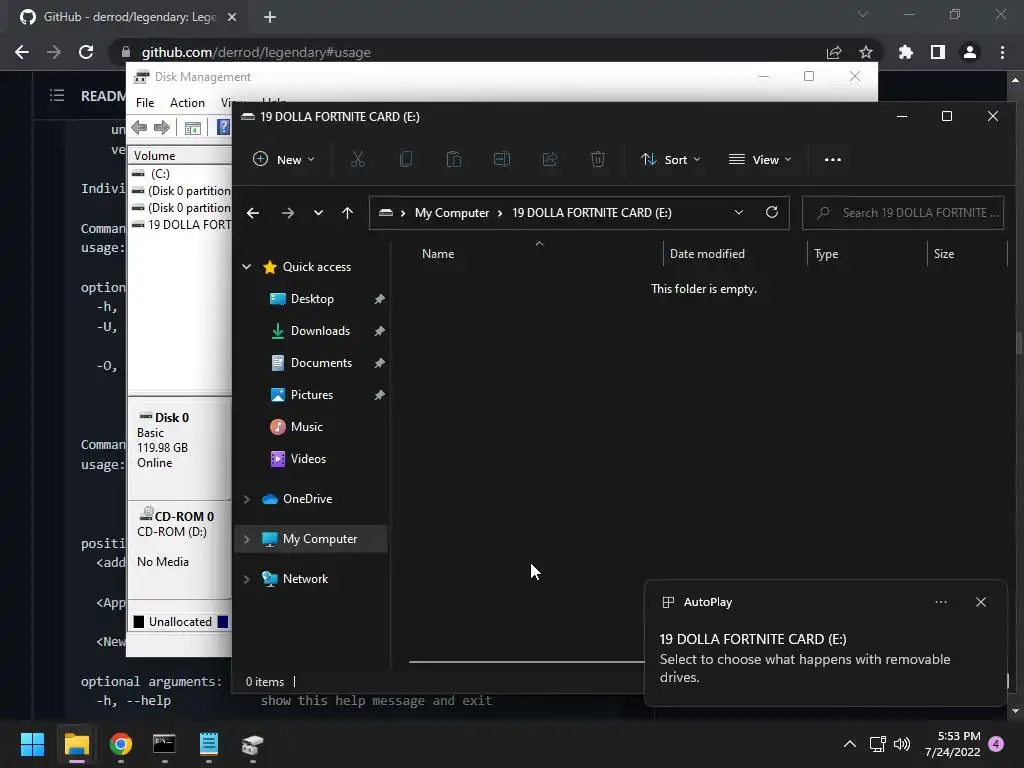
Task: Select Videos in navigation pane
Action: [308, 458]
